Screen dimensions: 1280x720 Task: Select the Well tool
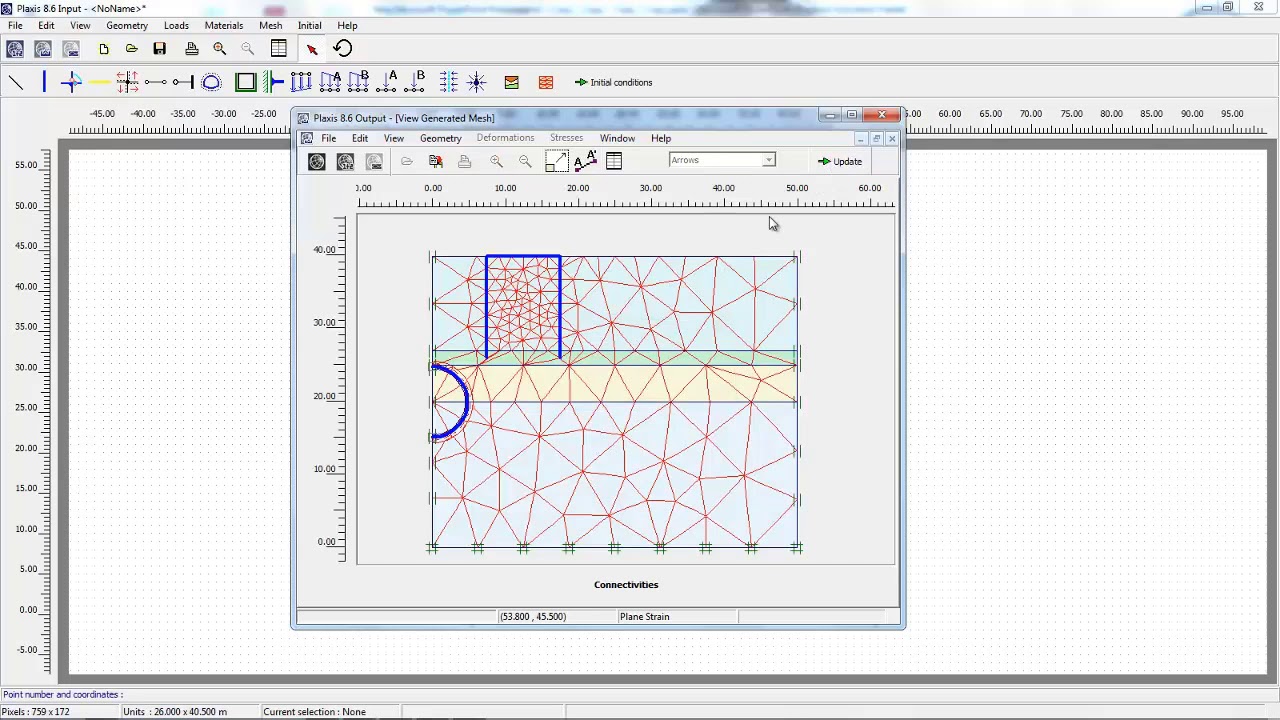[x=477, y=82]
